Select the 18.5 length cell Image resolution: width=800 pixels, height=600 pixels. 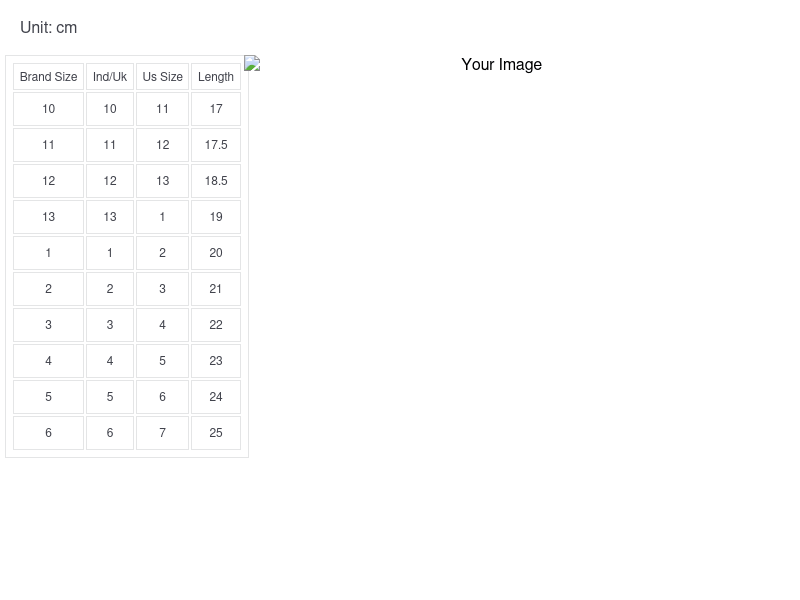coord(216,181)
